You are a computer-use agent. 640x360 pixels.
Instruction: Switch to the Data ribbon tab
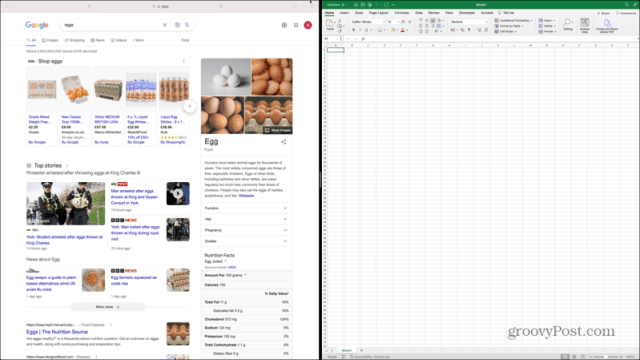point(419,13)
